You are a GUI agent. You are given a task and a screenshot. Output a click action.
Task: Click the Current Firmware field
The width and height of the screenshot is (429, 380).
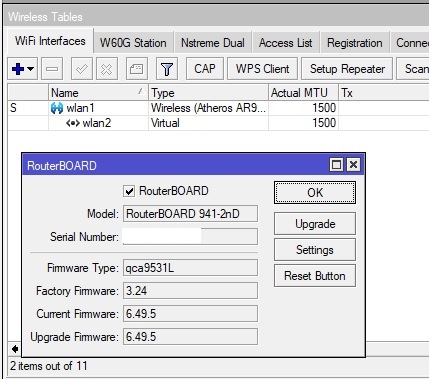pos(190,314)
